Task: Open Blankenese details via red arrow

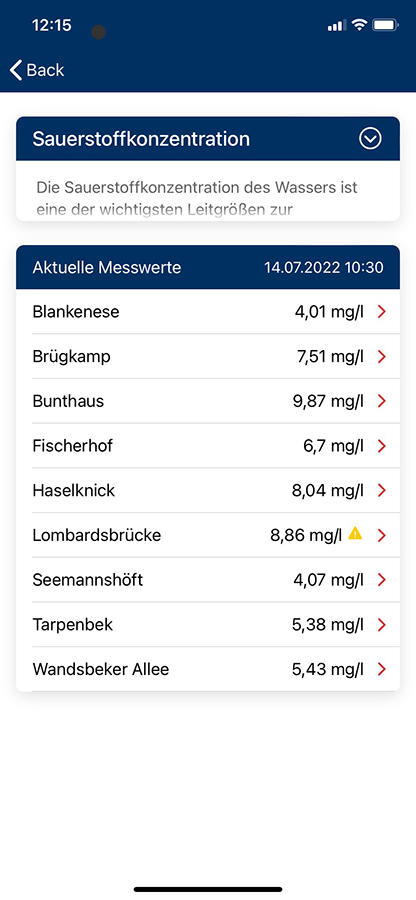Action: pyautogui.click(x=382, y=312)
